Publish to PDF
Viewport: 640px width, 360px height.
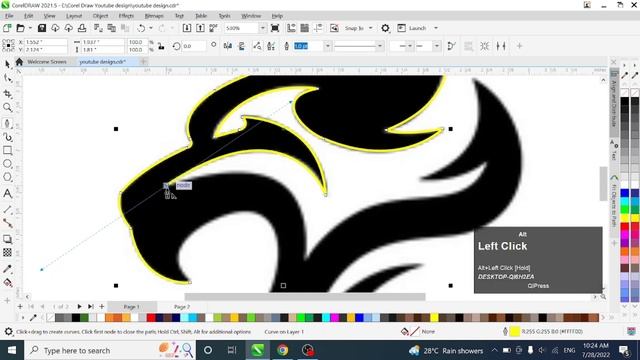pos(213,28)
